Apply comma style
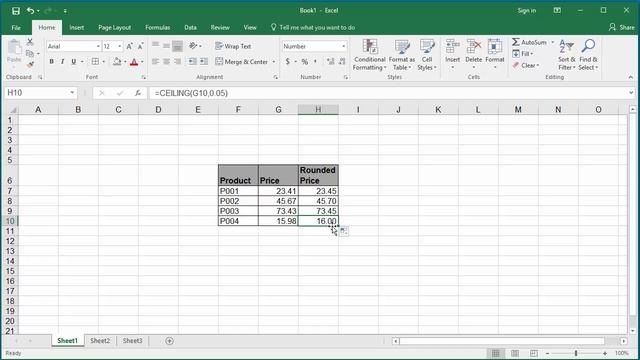 (x=315, y=62)
